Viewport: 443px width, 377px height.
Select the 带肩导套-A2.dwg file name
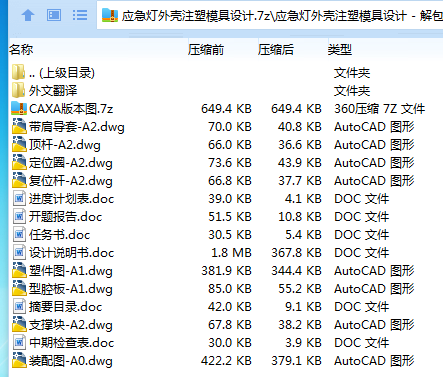[x=77, y=127]
